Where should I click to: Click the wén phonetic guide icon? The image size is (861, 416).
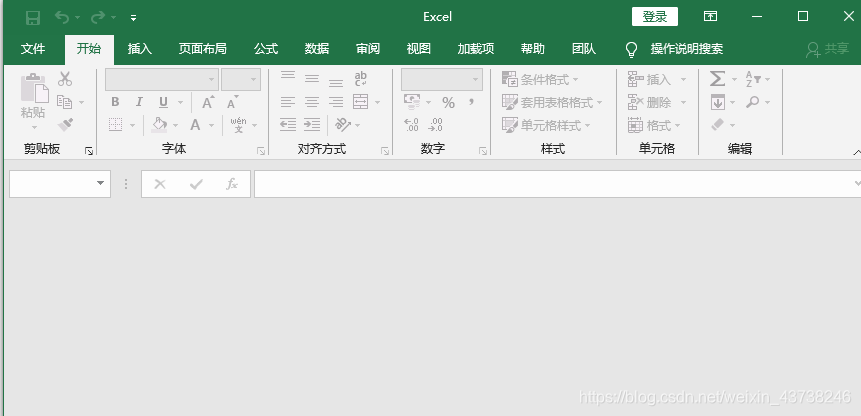pyautogui.click(x=238, y=125)
